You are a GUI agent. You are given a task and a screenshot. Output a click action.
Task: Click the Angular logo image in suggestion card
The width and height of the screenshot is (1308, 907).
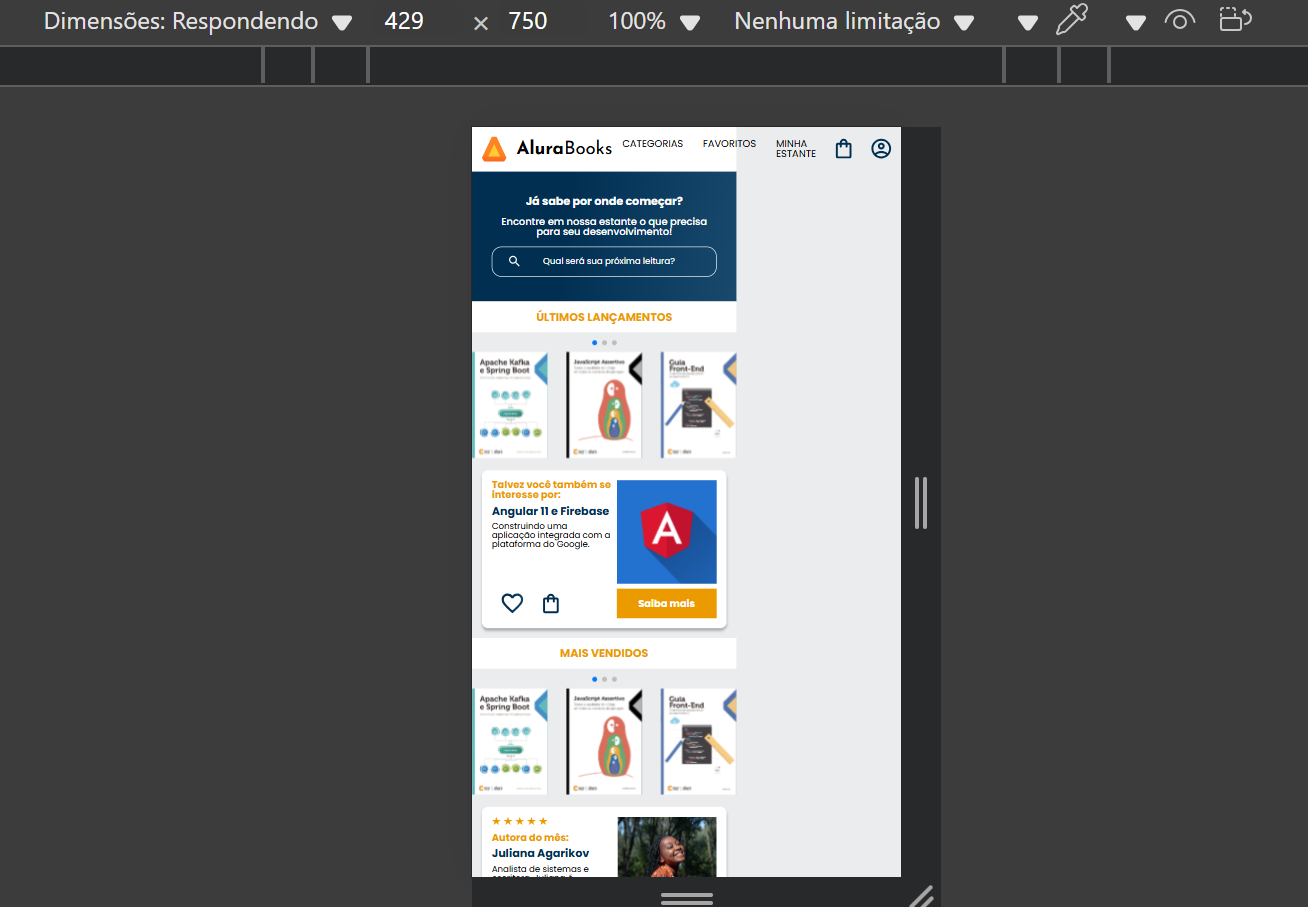pos(667,532)
